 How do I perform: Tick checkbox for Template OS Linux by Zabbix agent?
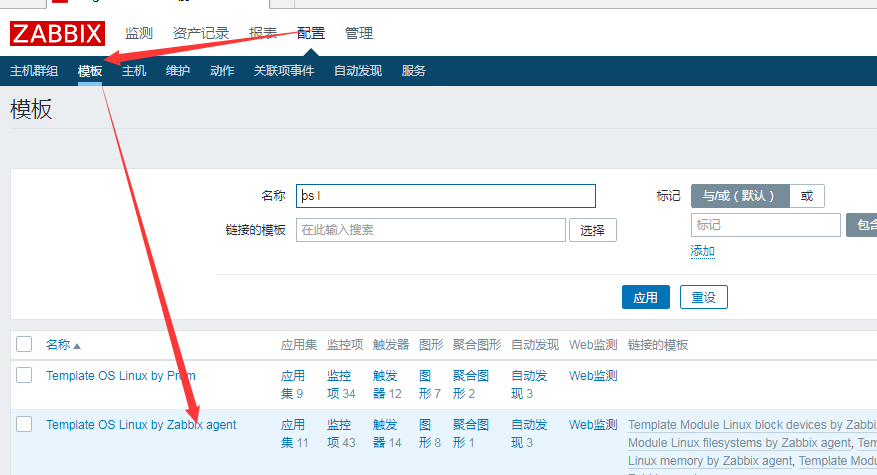pos(24,424)
